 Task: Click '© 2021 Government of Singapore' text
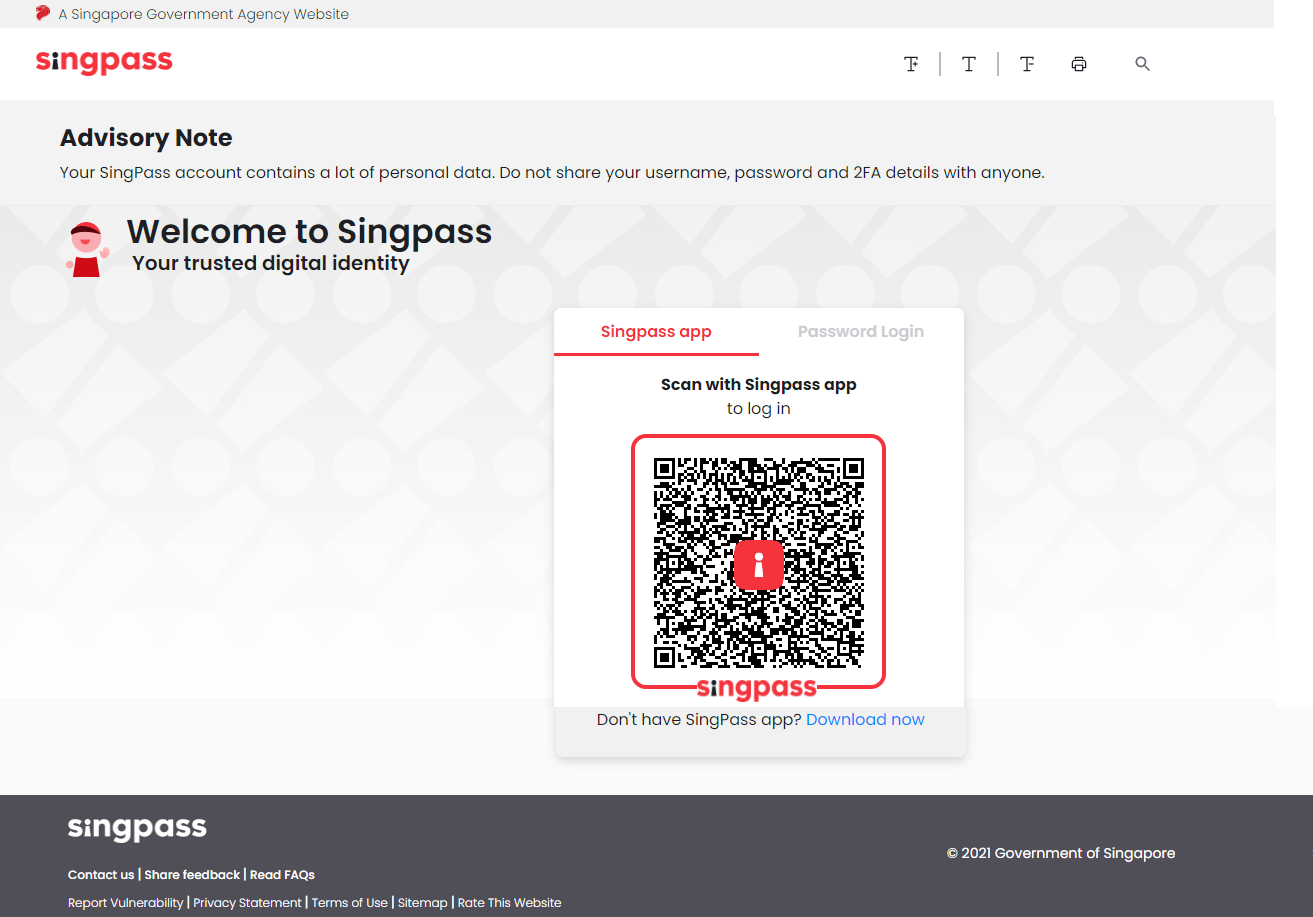click(x=1061, y=853)
